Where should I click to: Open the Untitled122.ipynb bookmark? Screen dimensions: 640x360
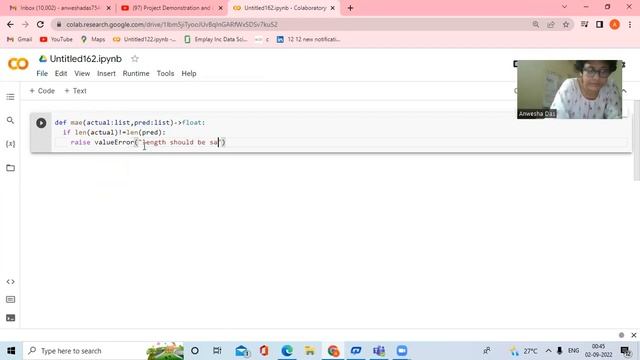tap(144, 39)
